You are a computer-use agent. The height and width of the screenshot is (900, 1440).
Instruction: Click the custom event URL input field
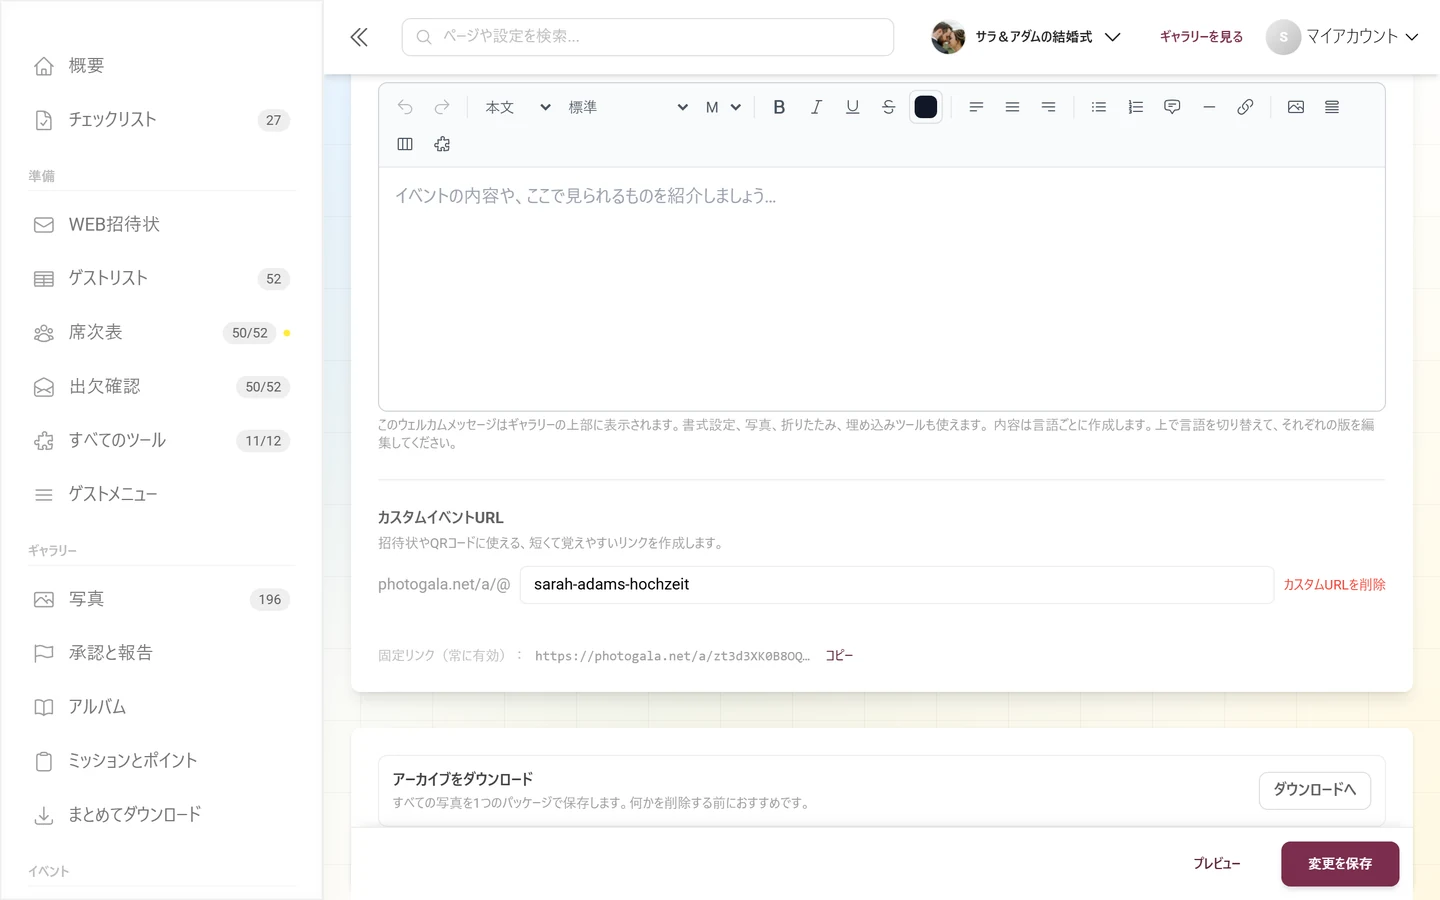[x=896, y=585]
